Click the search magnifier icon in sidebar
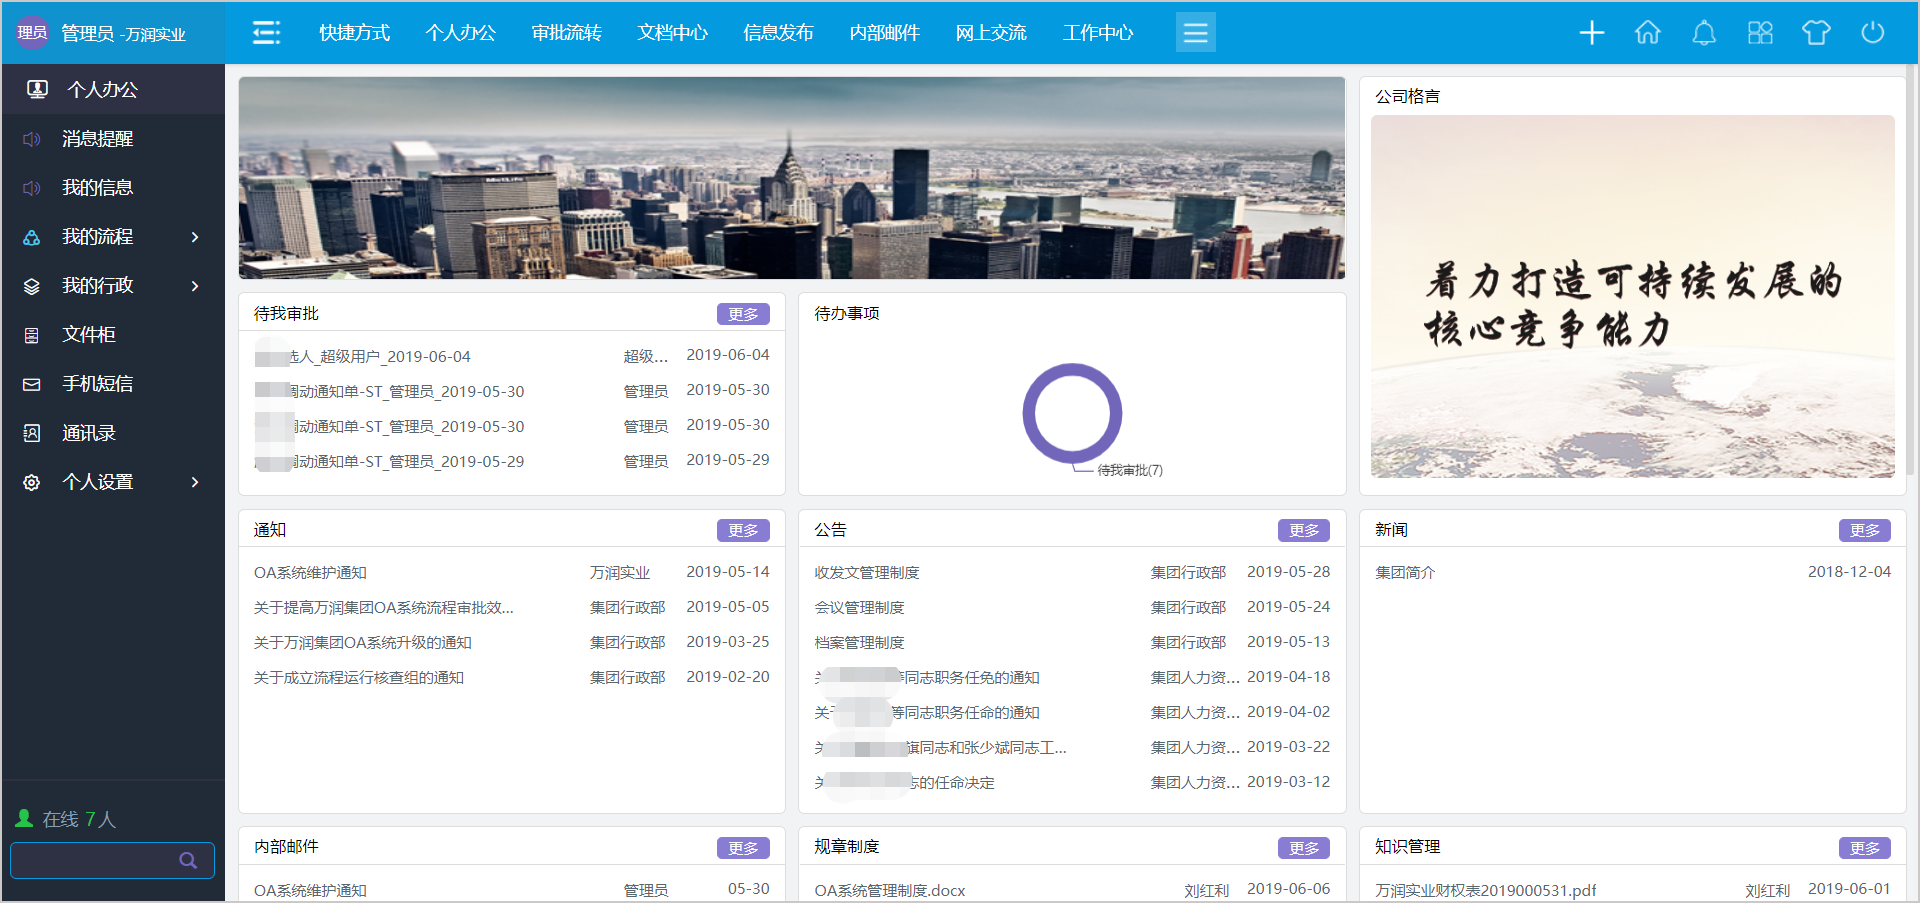Screen dimensions: 1920x903 tap(188, 860)
